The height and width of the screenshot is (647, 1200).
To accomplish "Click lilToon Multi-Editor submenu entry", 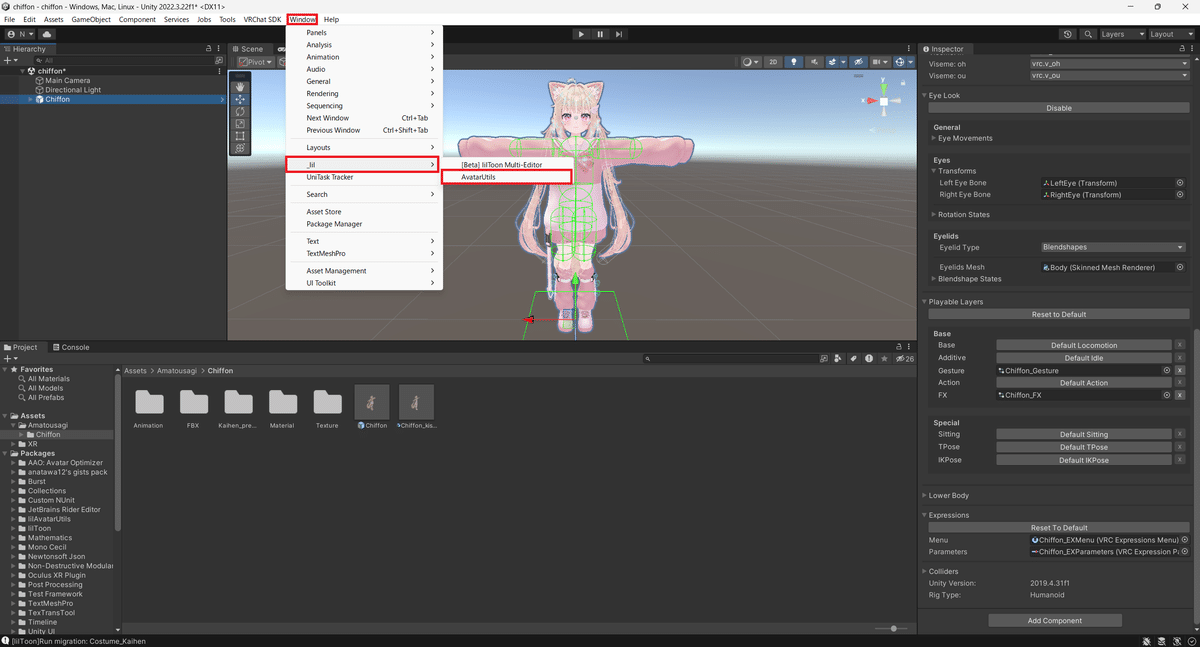I will coord(502,164).
